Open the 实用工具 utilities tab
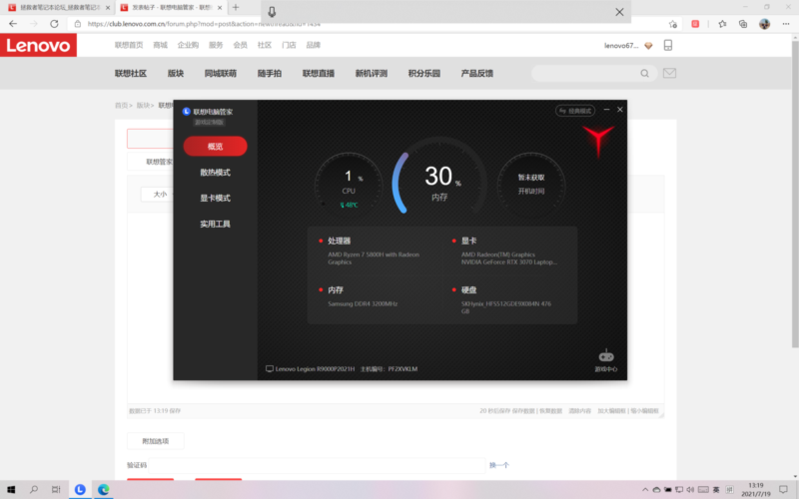 (215, 224)
